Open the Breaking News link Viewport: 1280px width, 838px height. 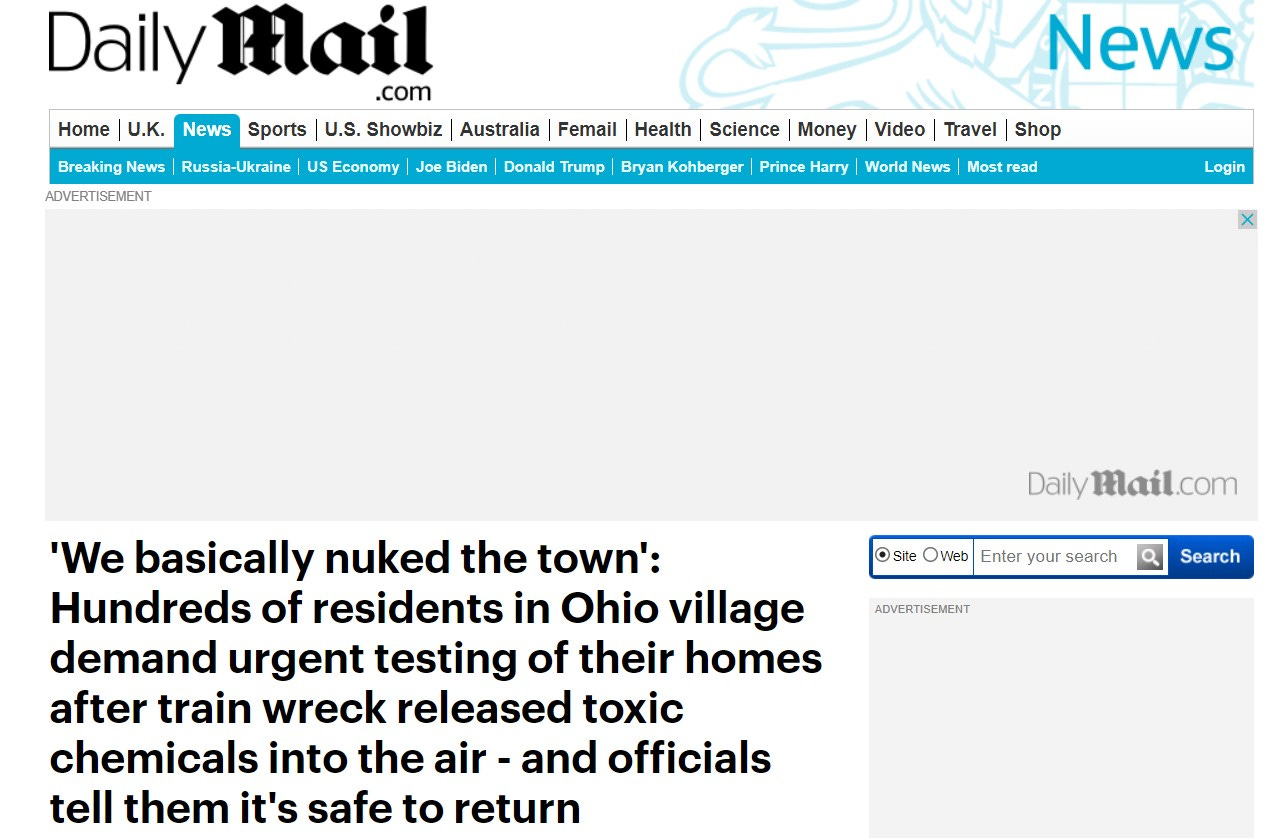[x=111, y=167]
